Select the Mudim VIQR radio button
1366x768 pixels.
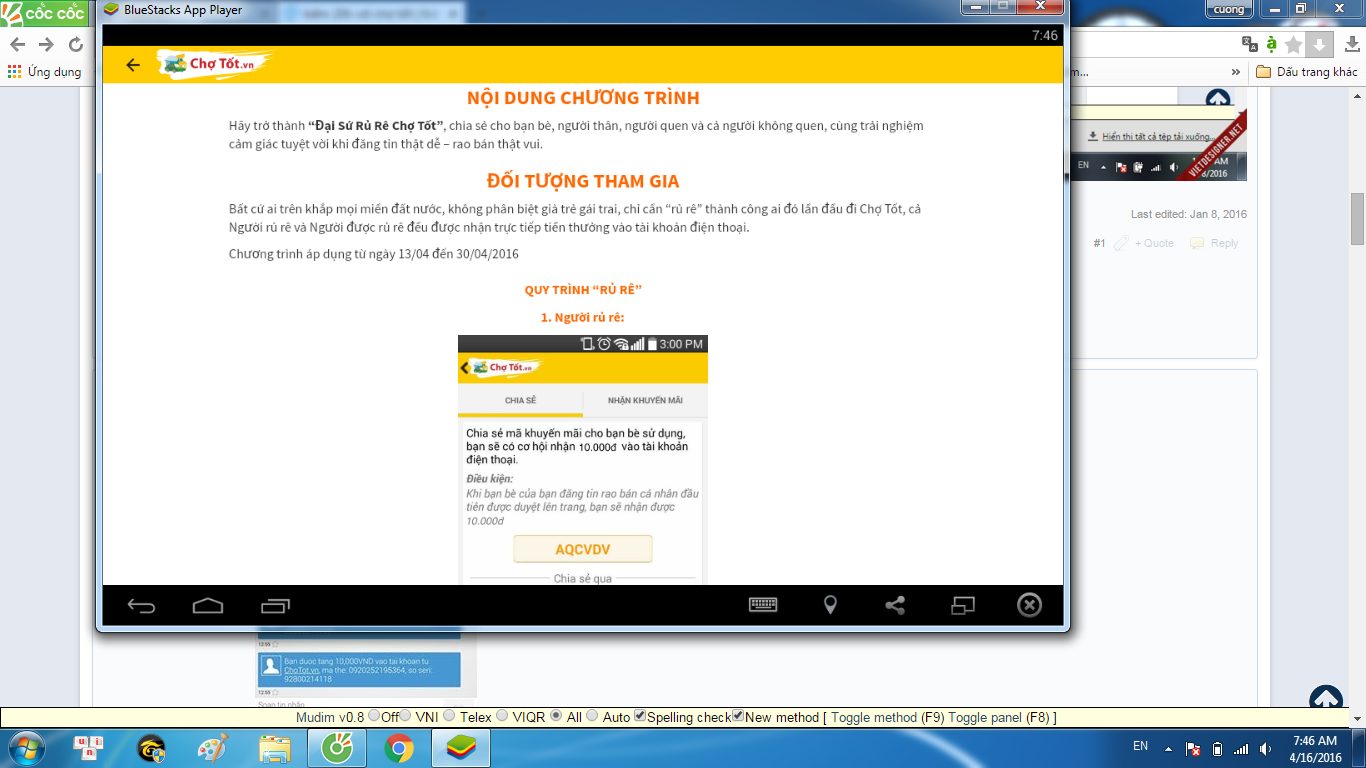pos(502,716)
